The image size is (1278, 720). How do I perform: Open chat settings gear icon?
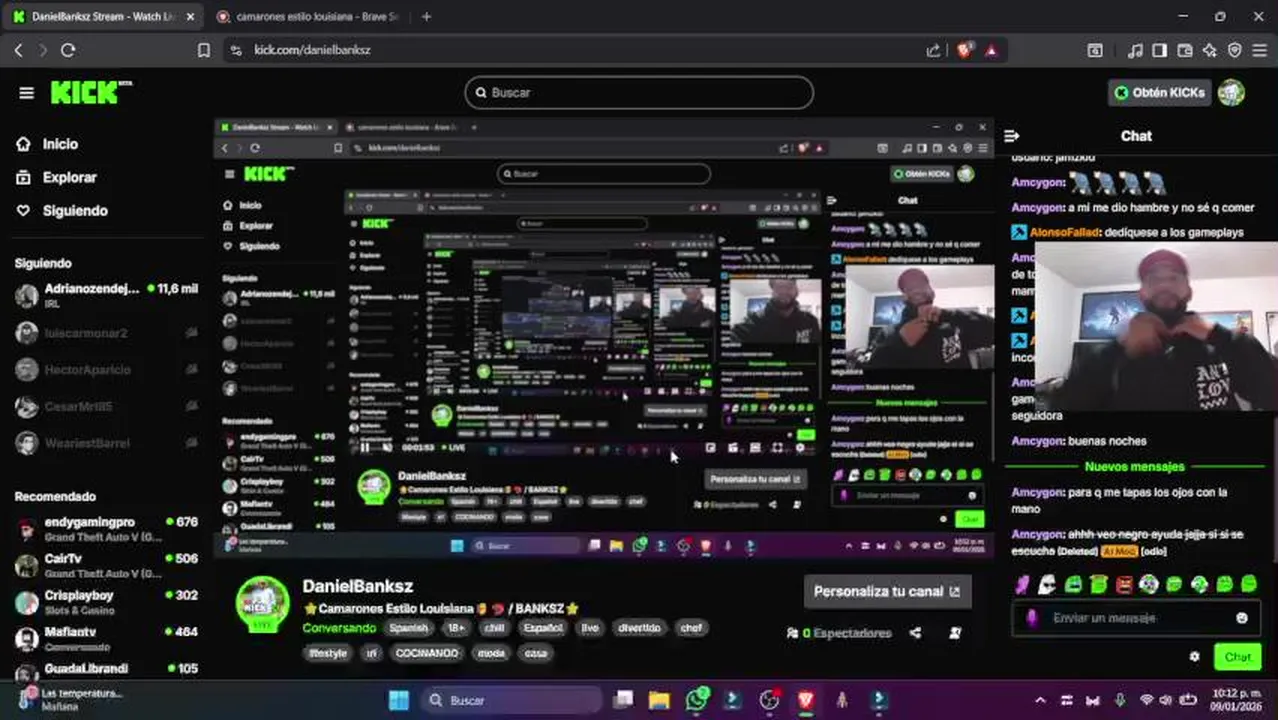pos(1194,657)
